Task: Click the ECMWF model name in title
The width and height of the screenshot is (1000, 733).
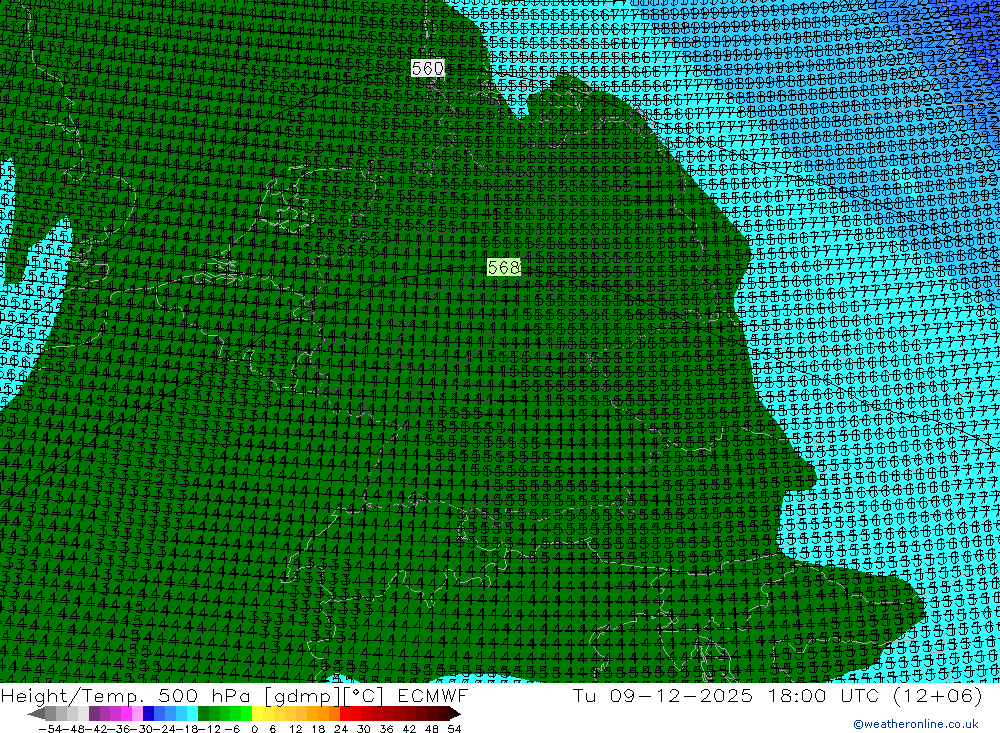Action: 434,695
